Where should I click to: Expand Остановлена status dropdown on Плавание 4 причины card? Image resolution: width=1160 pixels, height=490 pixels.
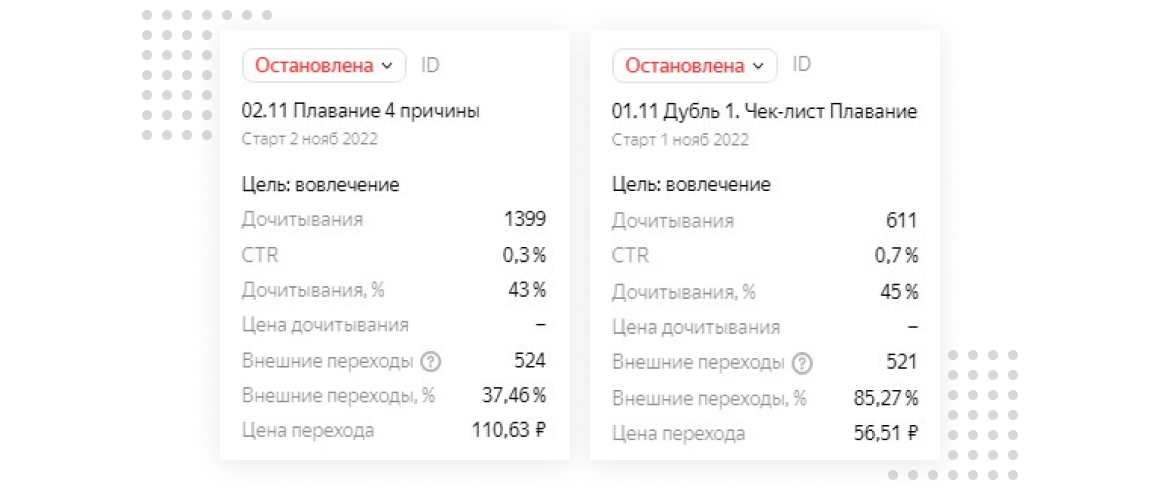point(324,66)
